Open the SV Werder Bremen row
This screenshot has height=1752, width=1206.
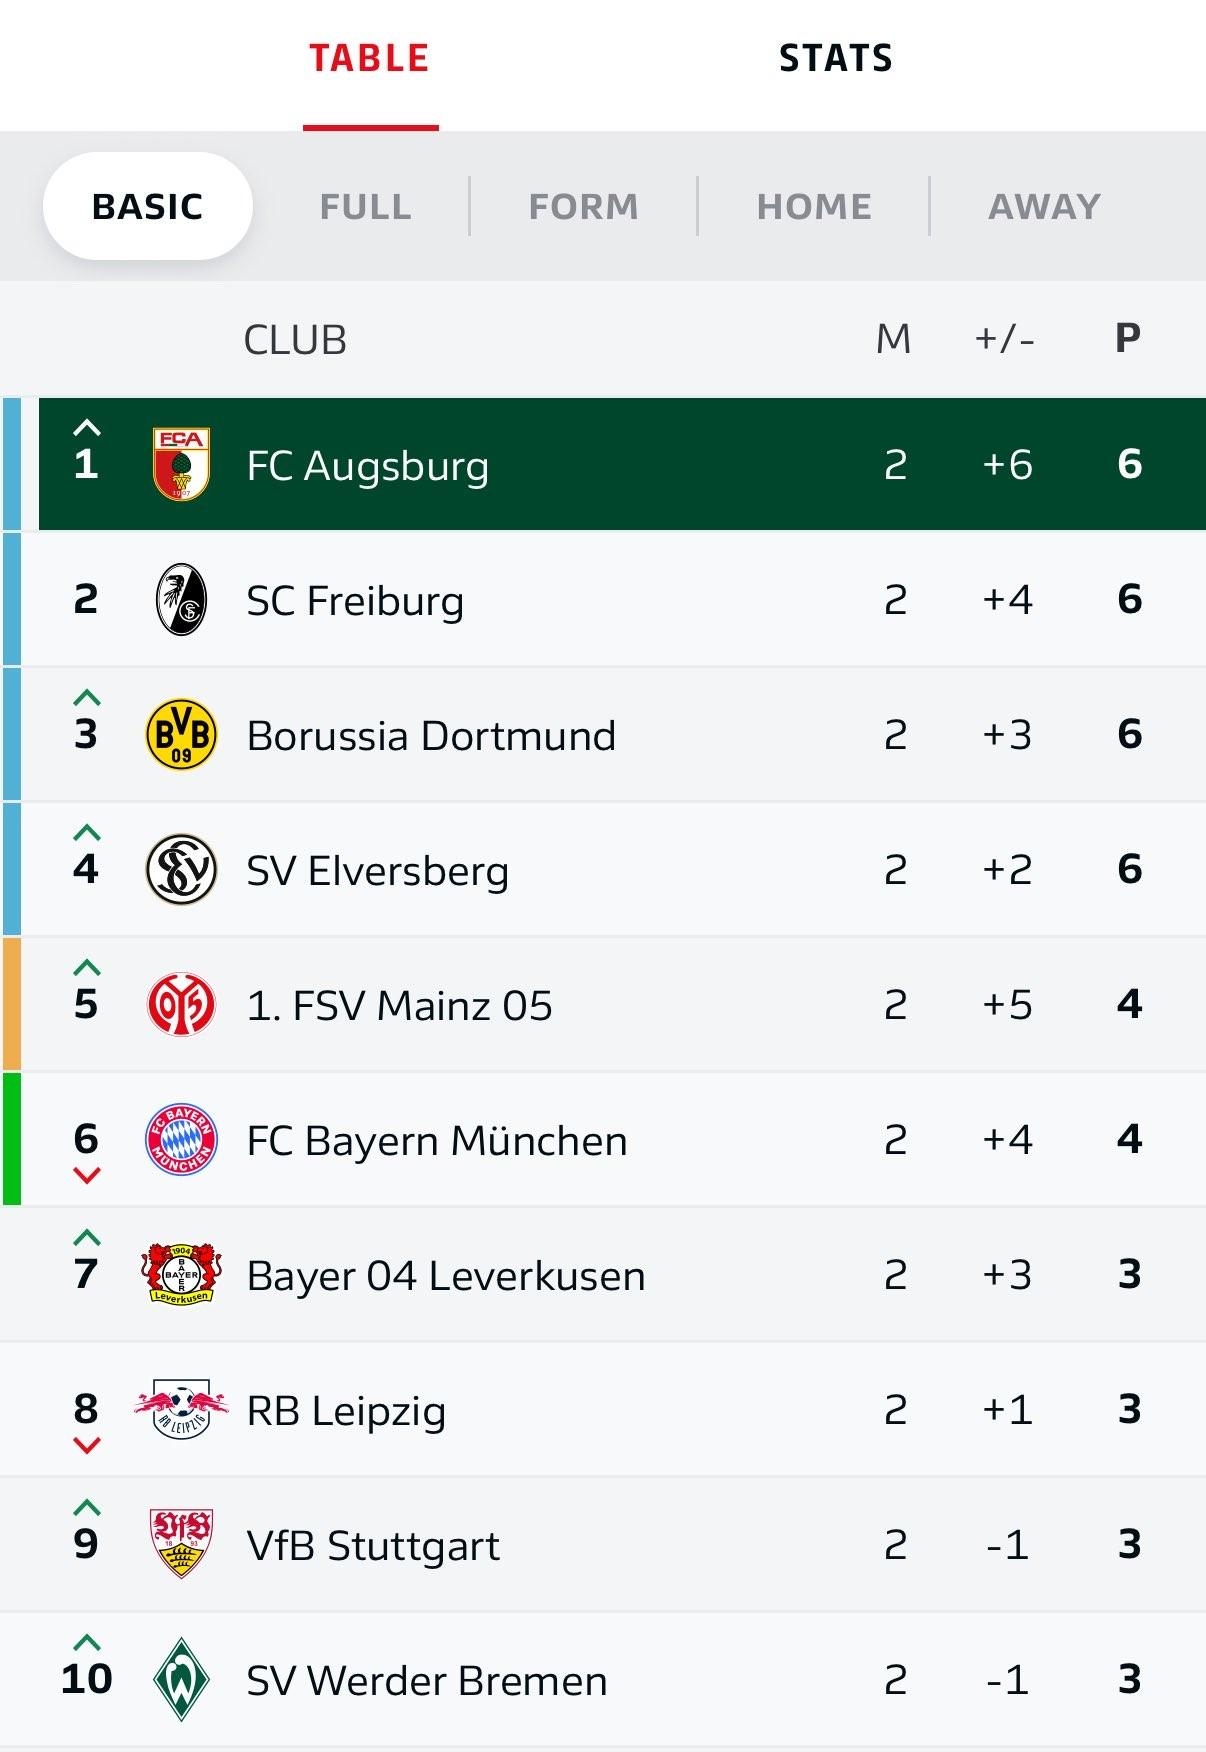(603, 1679)
